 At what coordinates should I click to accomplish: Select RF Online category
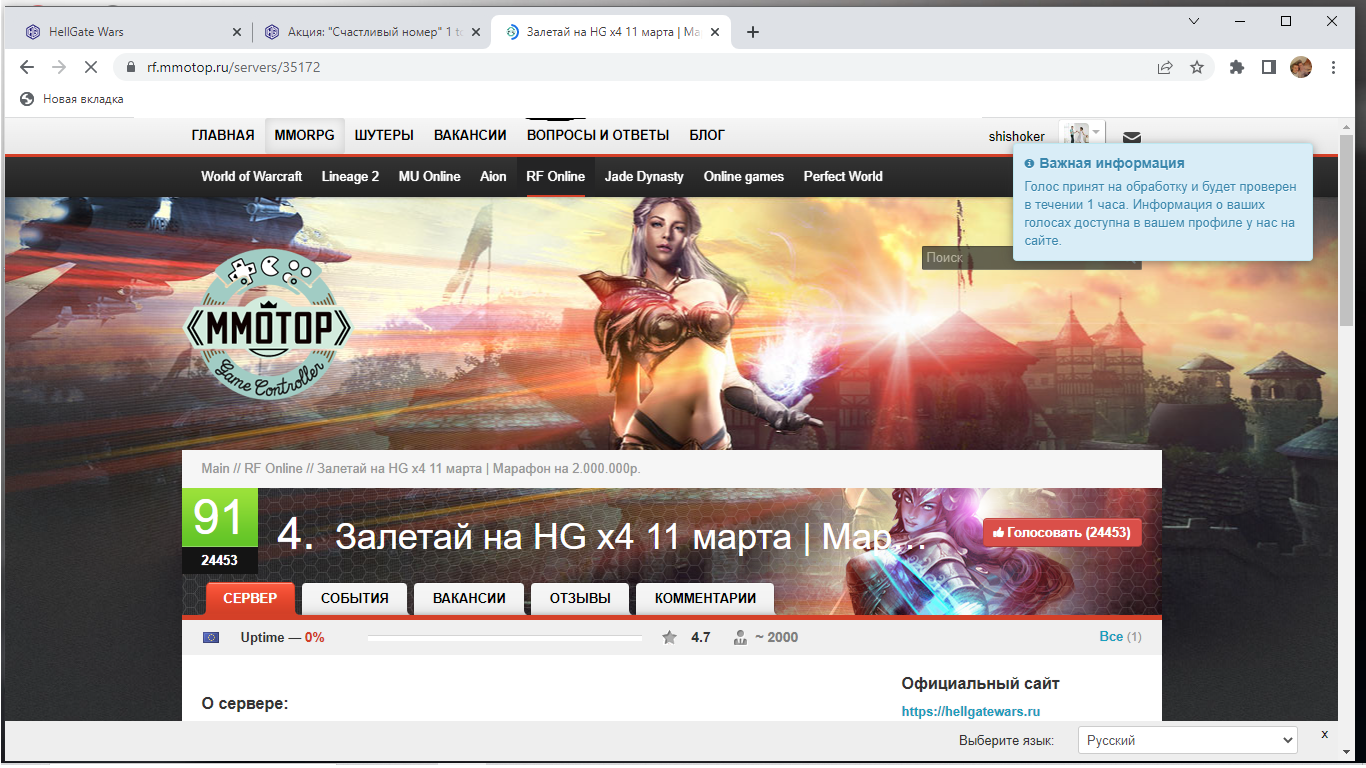coord(556,176)
